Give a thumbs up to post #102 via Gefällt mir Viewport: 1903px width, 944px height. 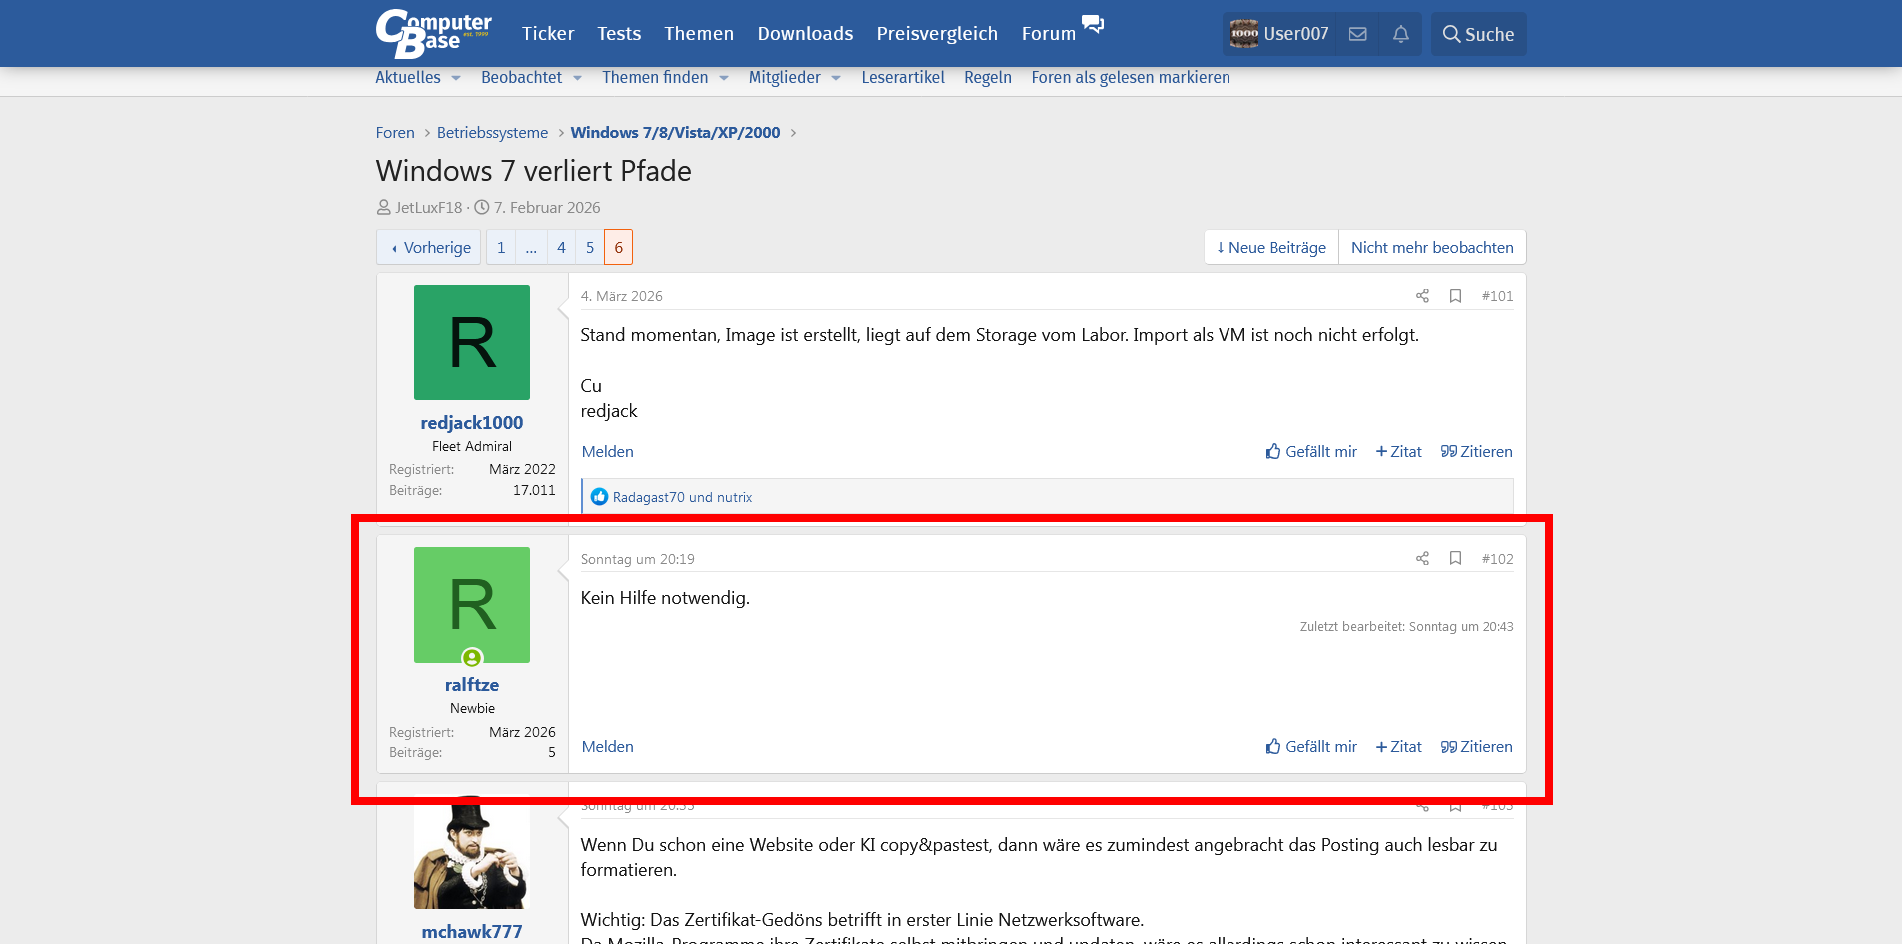click(x=1310, y=746)
